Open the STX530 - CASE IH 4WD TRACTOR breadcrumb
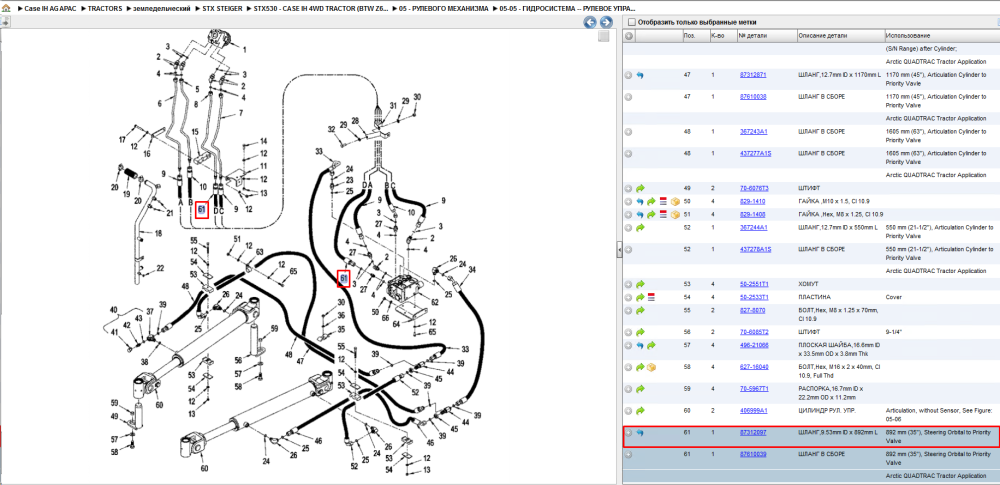1000x485 pixels. pos(320,9)
